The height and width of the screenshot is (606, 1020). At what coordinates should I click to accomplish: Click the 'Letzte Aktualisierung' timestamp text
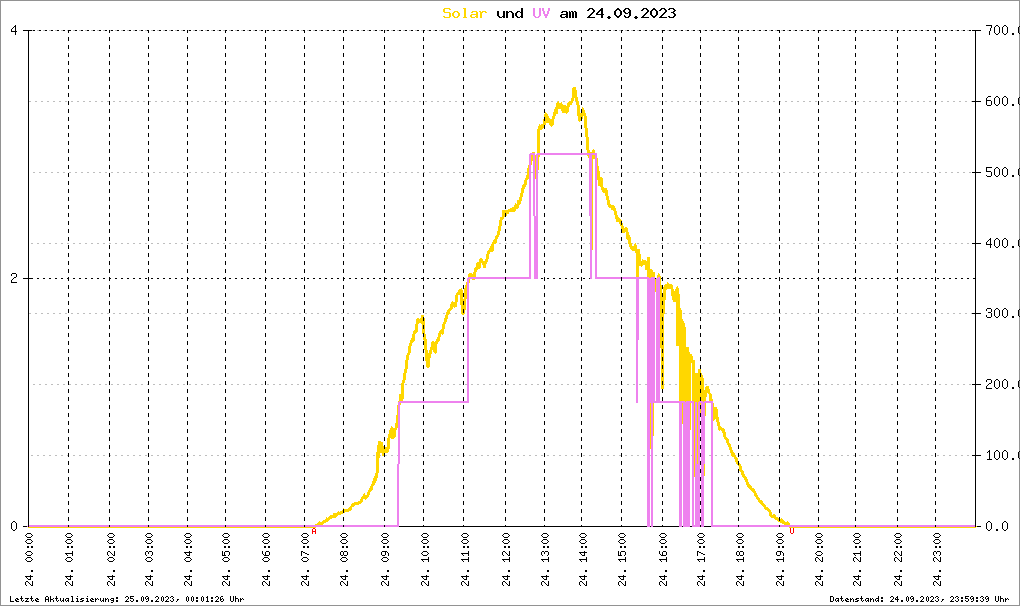click(x=127, y=599)
